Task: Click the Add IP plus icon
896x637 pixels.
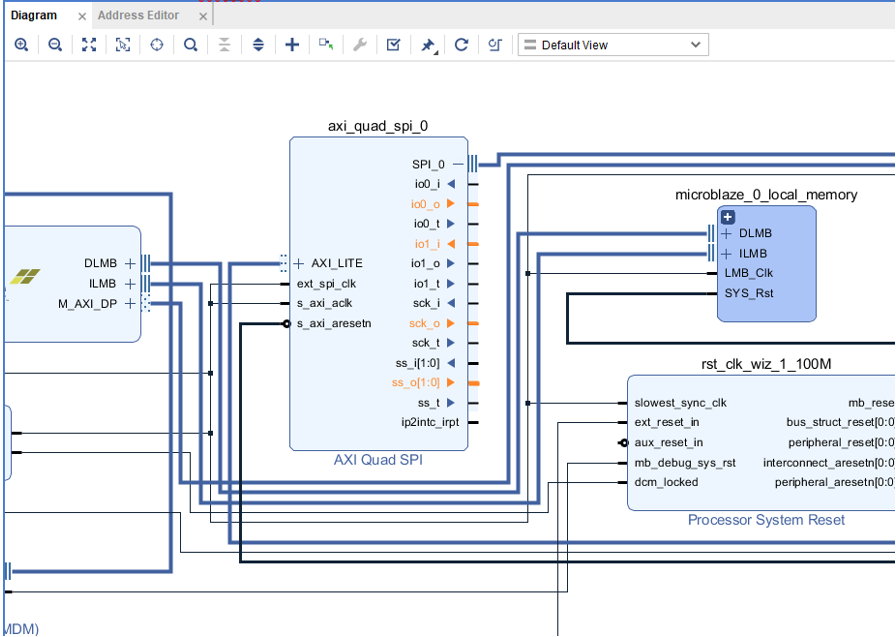Action: (x=292, y=45)
